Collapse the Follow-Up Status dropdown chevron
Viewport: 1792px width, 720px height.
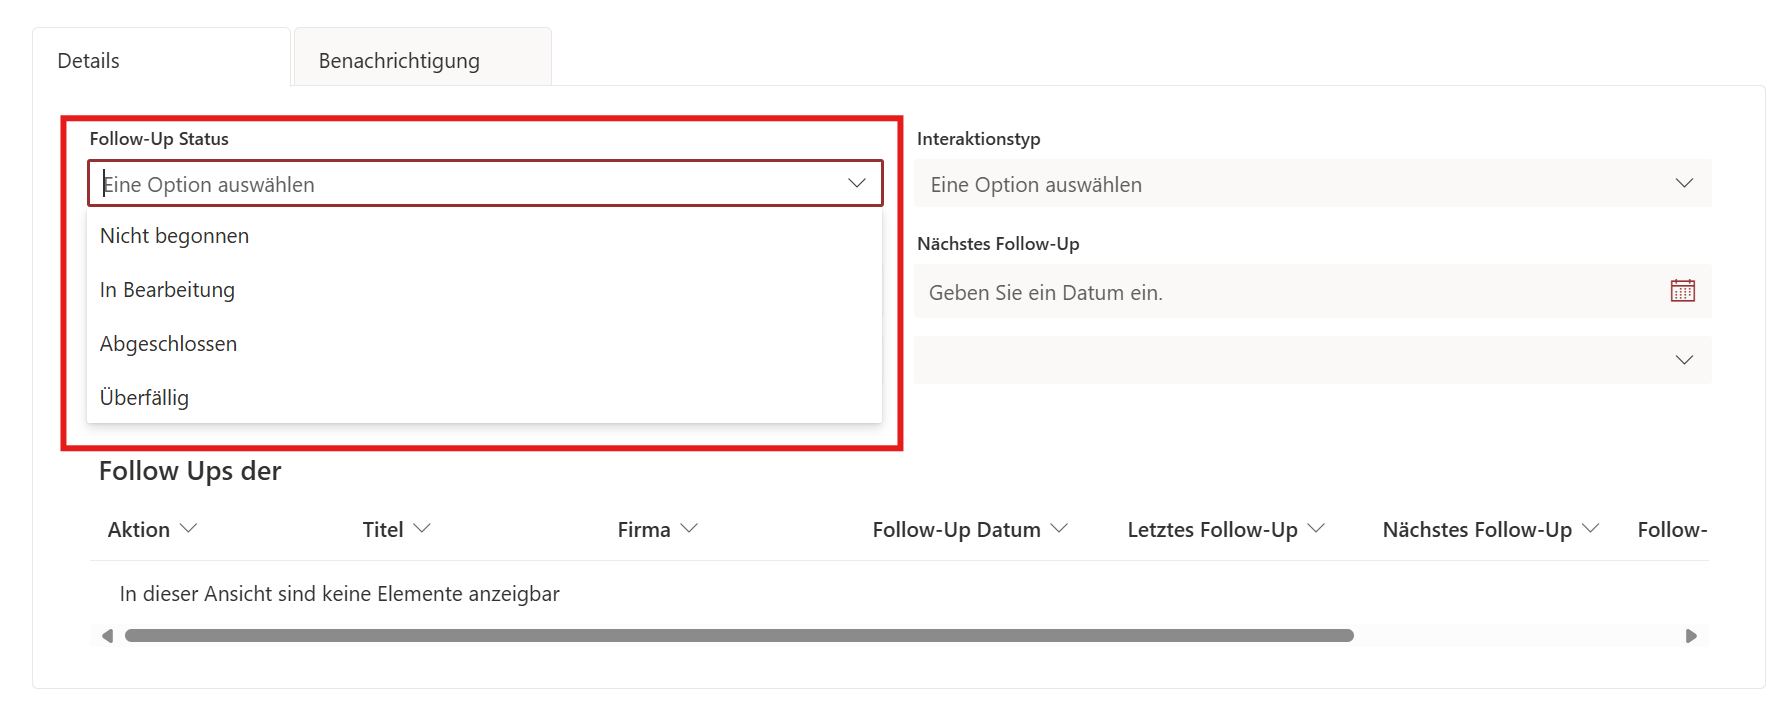click(x=856, y=183)
